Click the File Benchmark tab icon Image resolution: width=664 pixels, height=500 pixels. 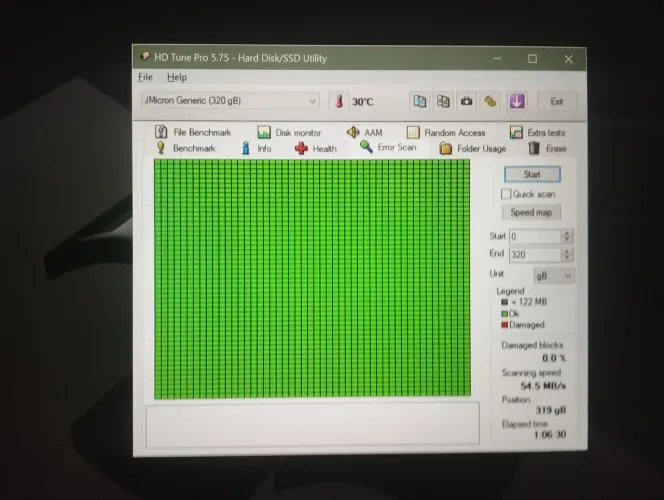pos(161,132)
